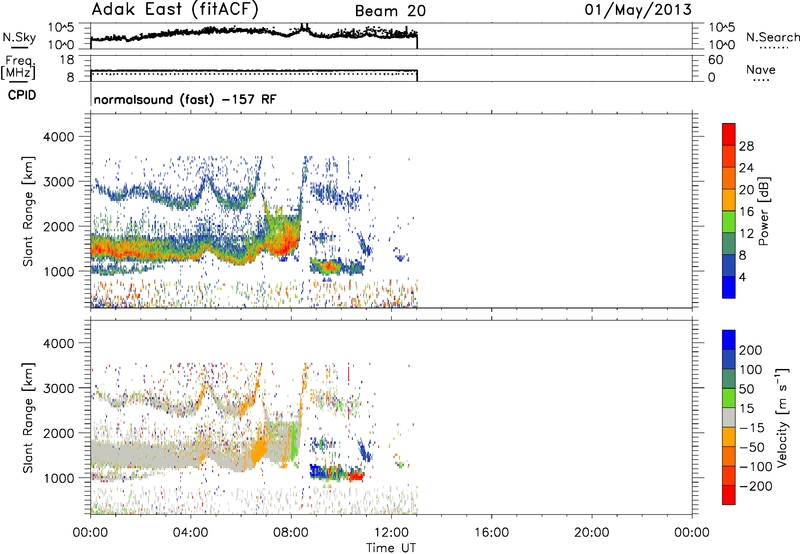Screen dimensions: 800x554
Task: Click the '20:00' time tick label
Action: tap(591, 533)
